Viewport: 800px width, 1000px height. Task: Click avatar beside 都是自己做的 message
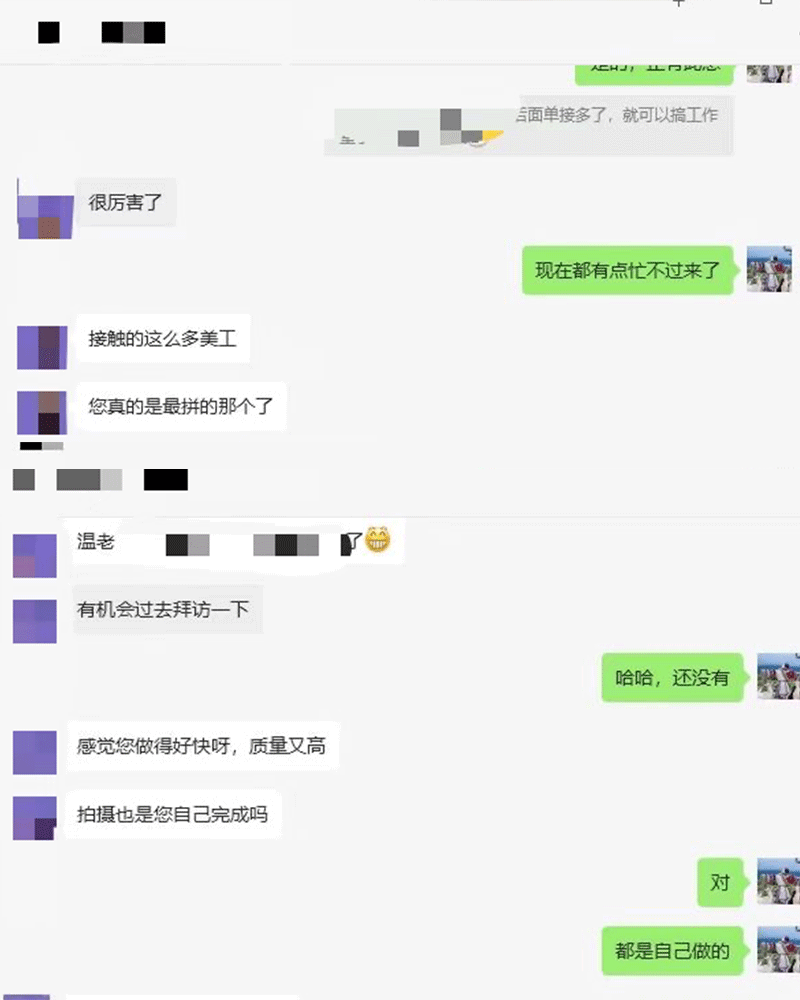click(778, 950)
